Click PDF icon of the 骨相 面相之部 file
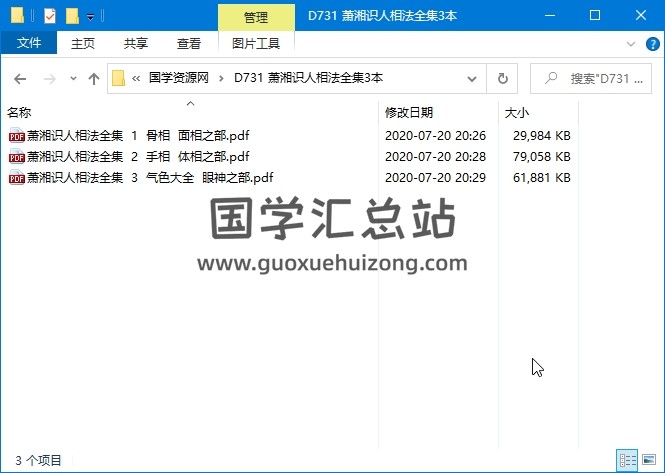The image size is (665, 473). click(17, 136)
